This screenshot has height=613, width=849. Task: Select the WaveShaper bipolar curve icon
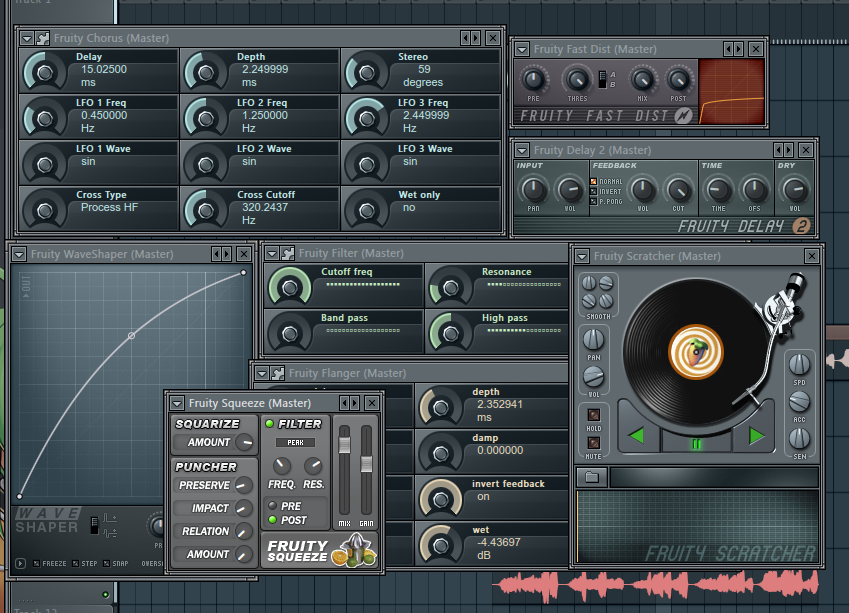point(109,533)
